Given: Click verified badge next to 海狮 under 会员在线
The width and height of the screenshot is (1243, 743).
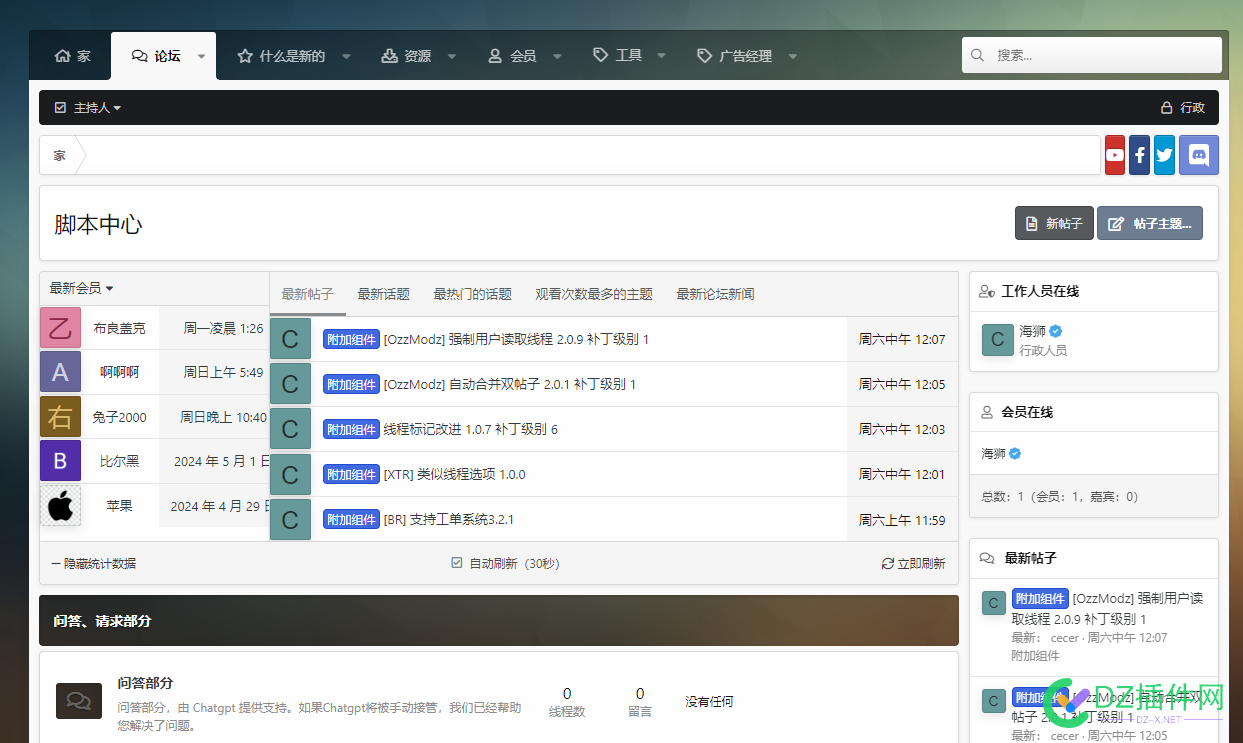Looking at the screenshot, I should pyautogui.click(x=1015, y=453).
